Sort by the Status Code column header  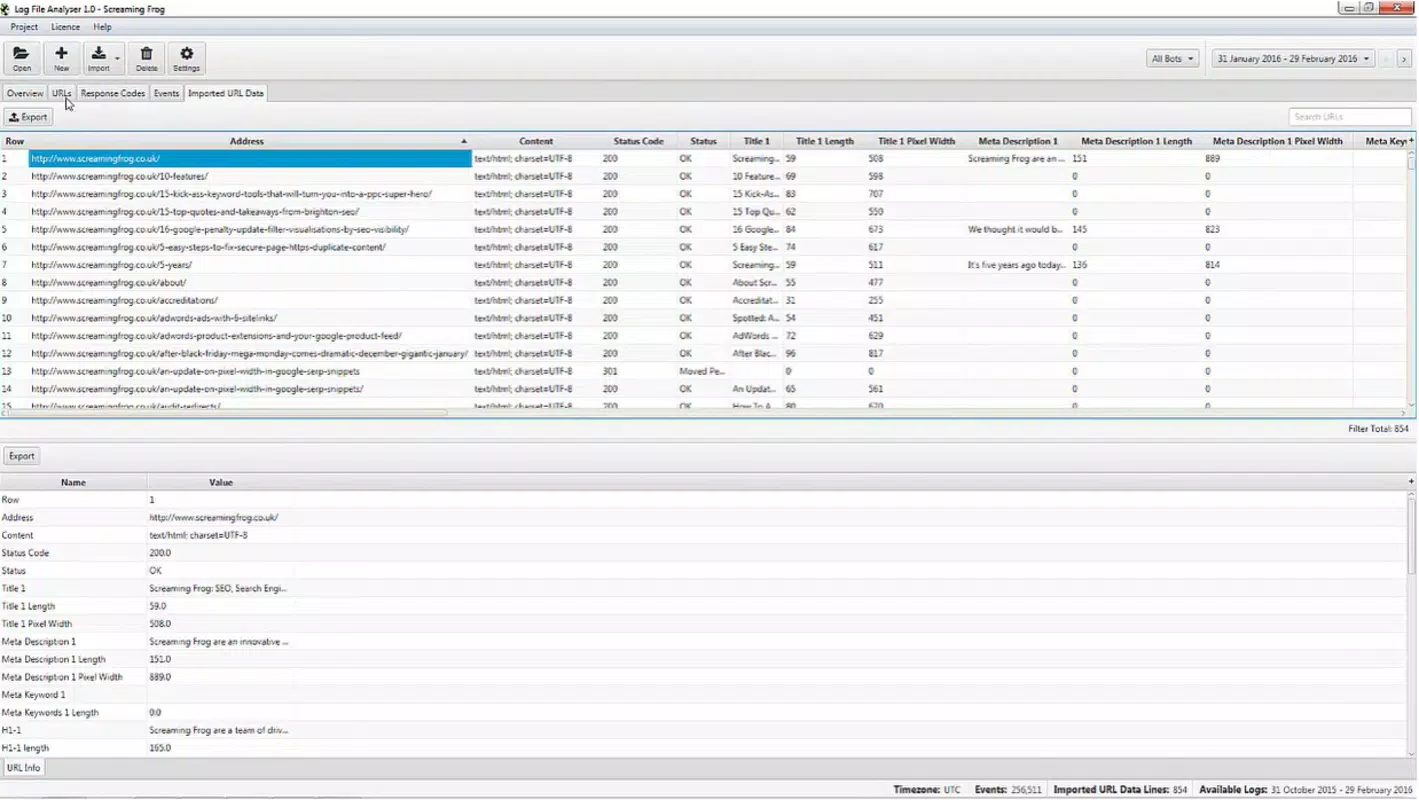[639, 141]
